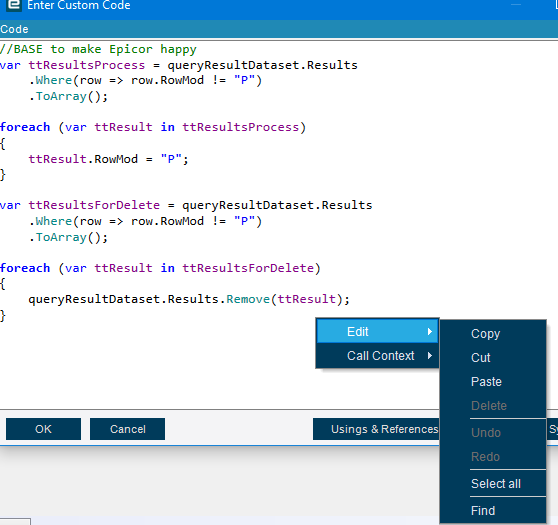Dismiss the dialog with the Cancel button
Screen dimensions: 558x525
coord(127,429)
